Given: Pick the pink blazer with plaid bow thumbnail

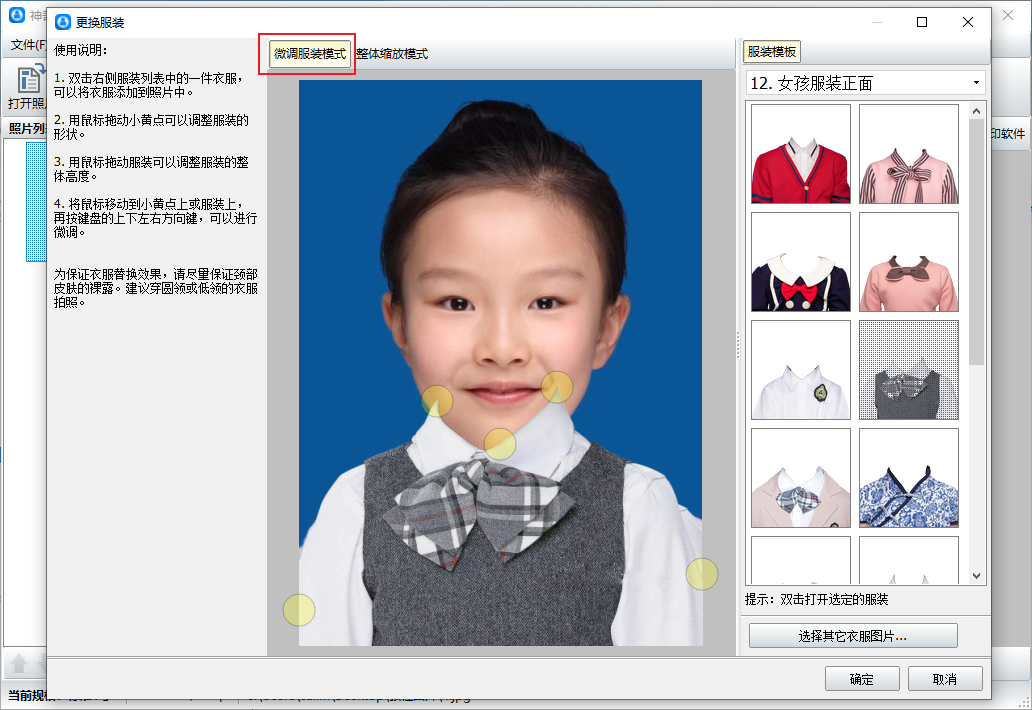Looking at the screenshot, I should pyautogui.click(x=800, y=478).
